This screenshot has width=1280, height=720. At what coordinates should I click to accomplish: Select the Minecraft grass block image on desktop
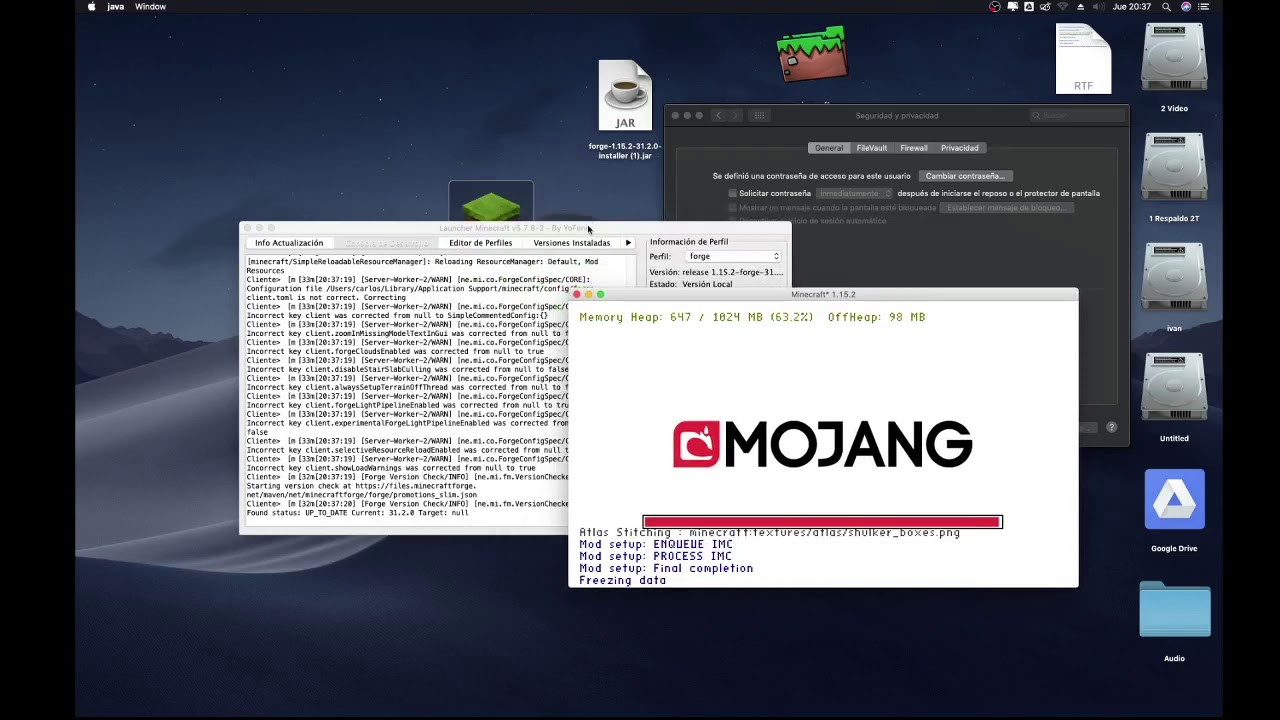[813, 54]
